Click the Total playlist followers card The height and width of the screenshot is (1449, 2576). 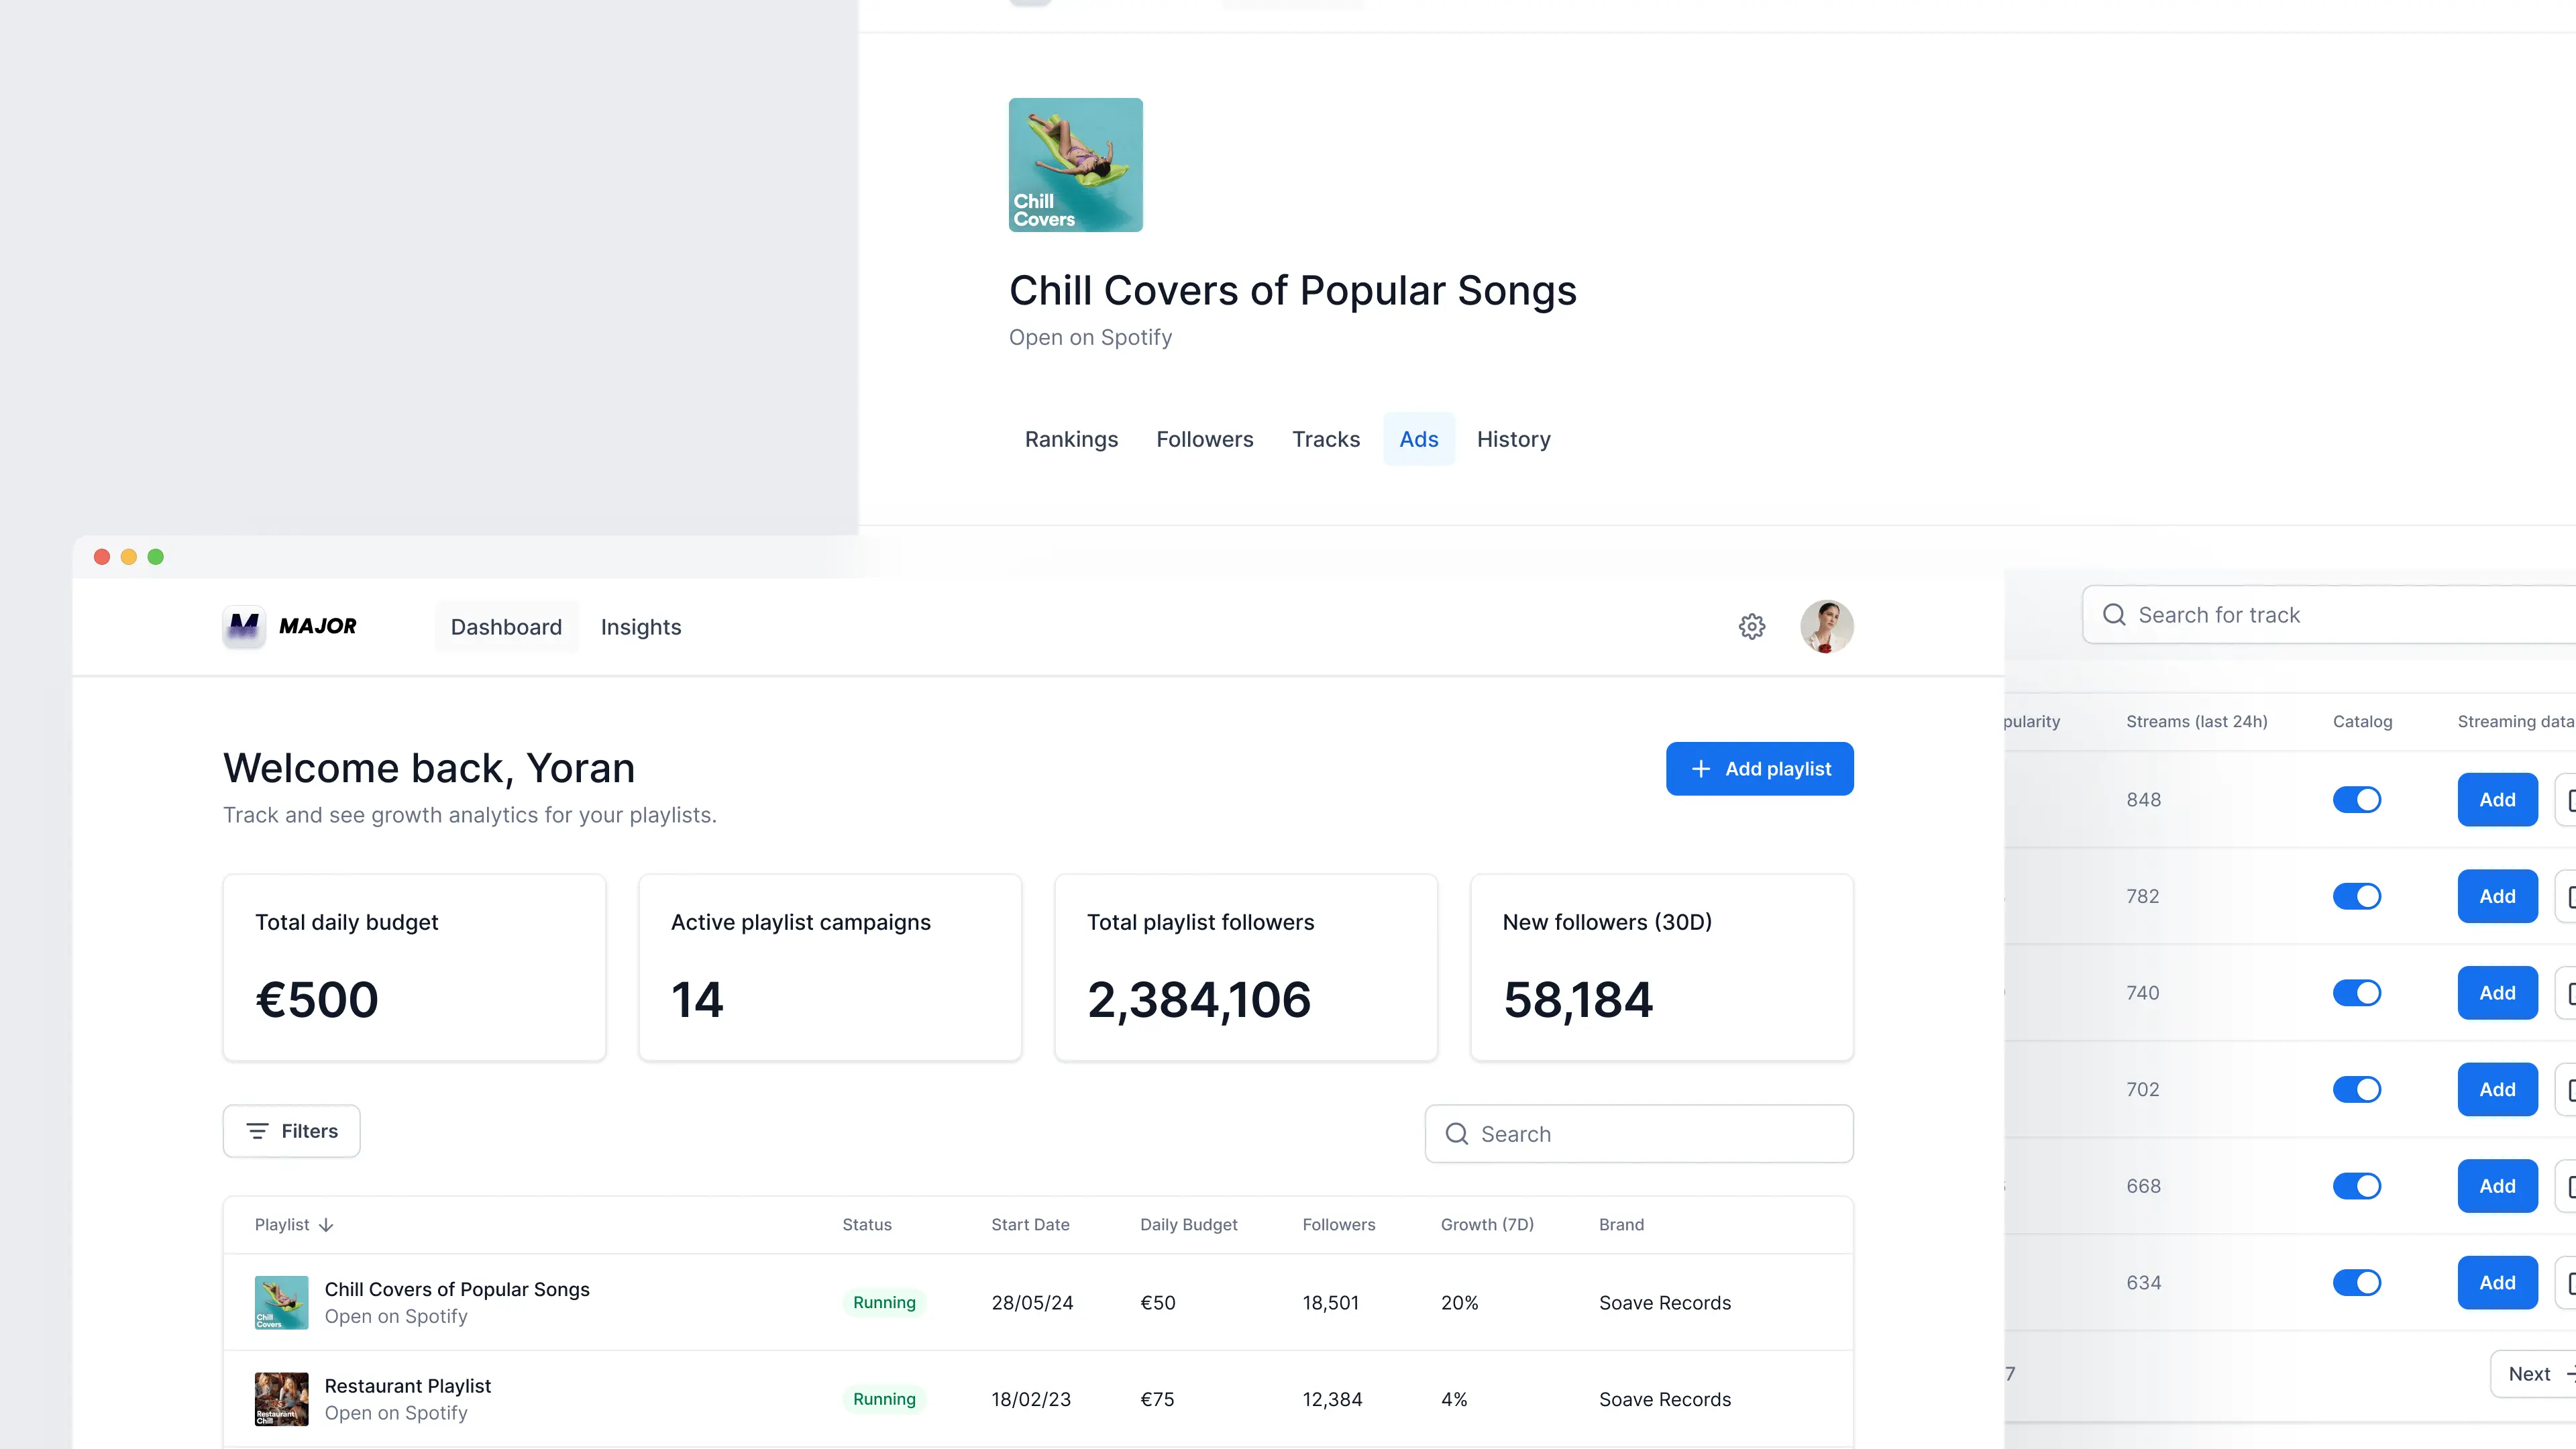(1246, 968)
